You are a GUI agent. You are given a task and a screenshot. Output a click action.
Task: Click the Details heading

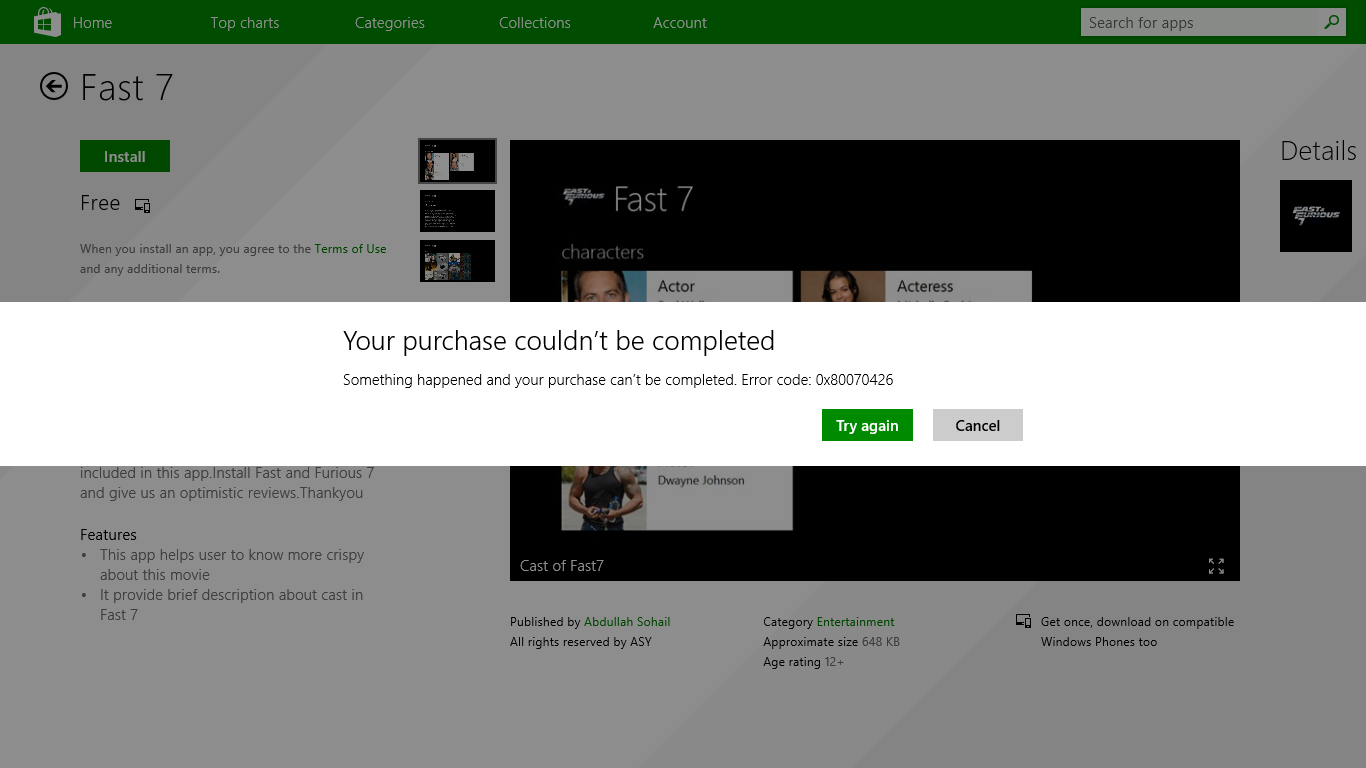click(x=1318, y=151)
